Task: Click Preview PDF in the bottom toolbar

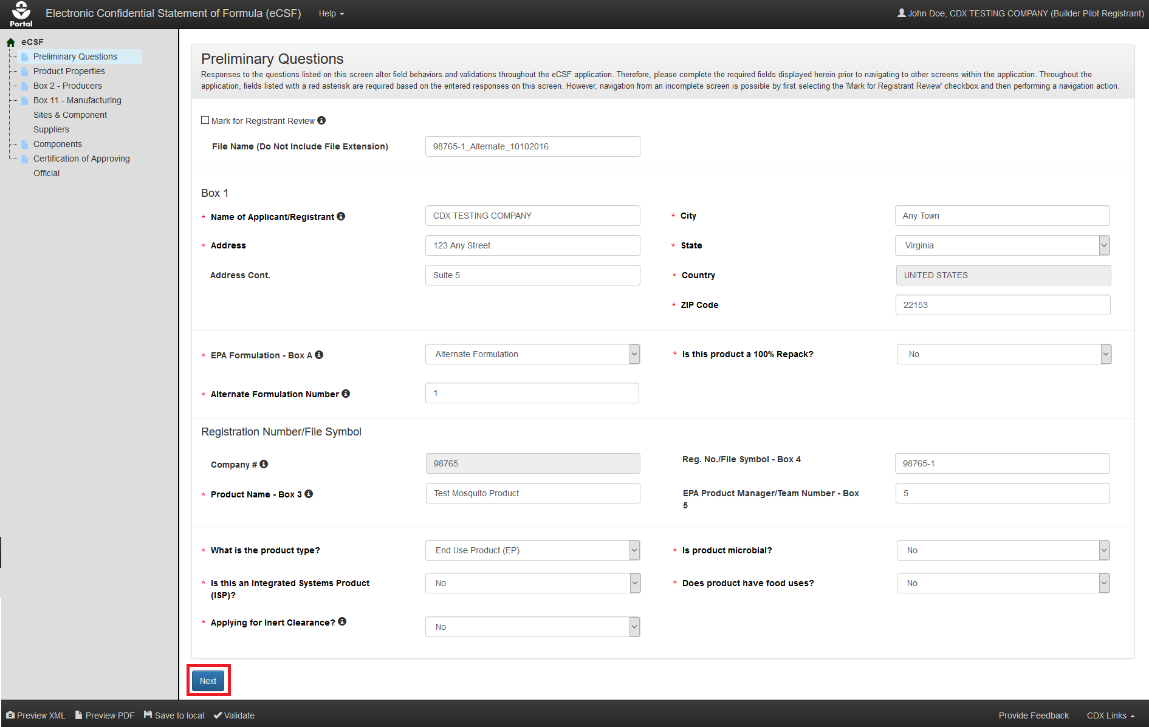Action: coord(105,715)
